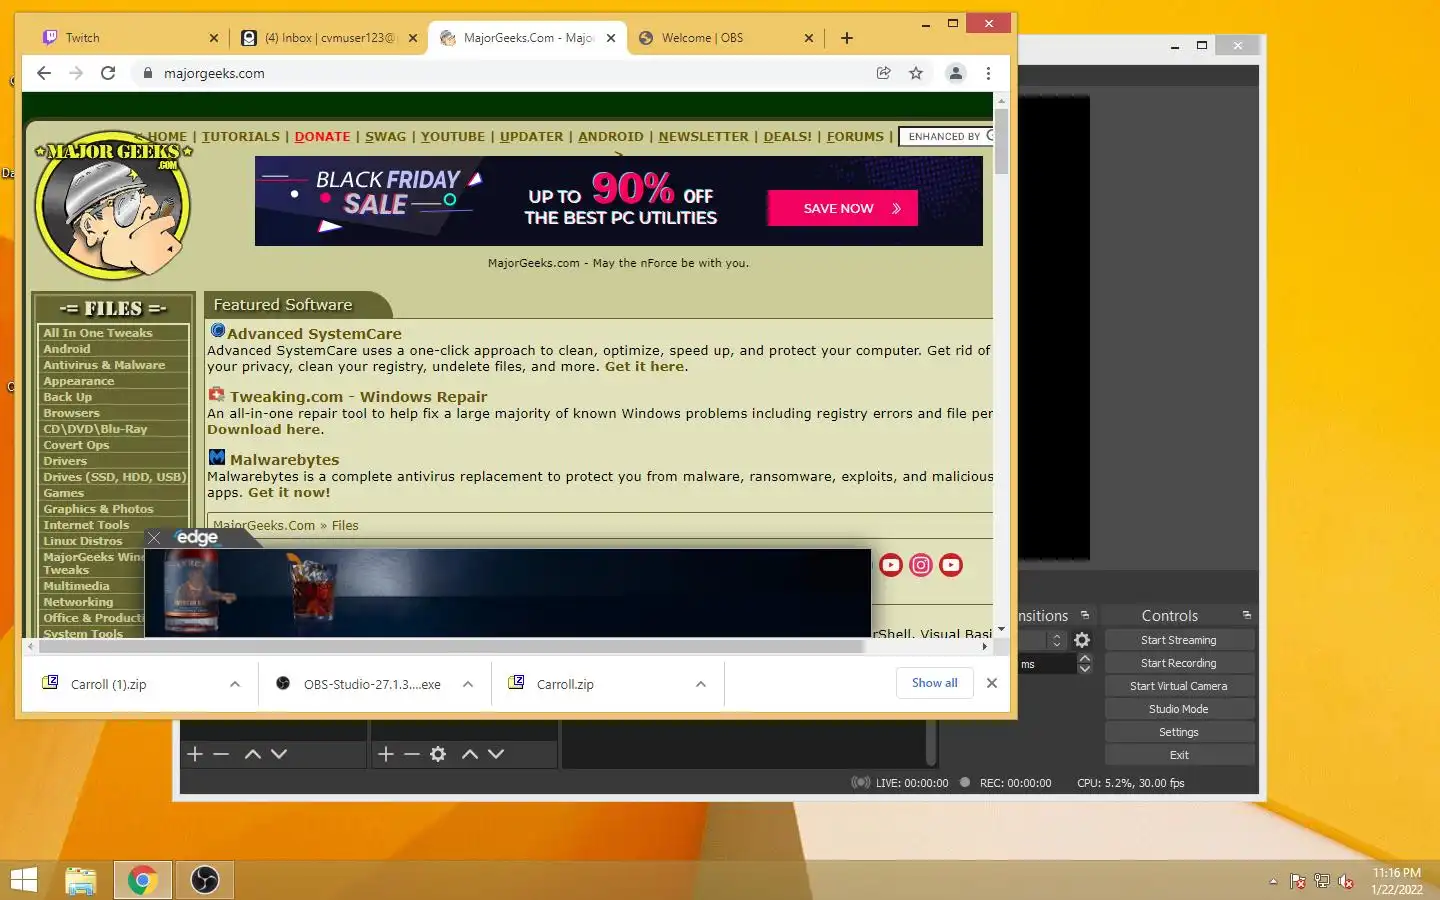Open the DONATE menu link

(x=322, y=136)
